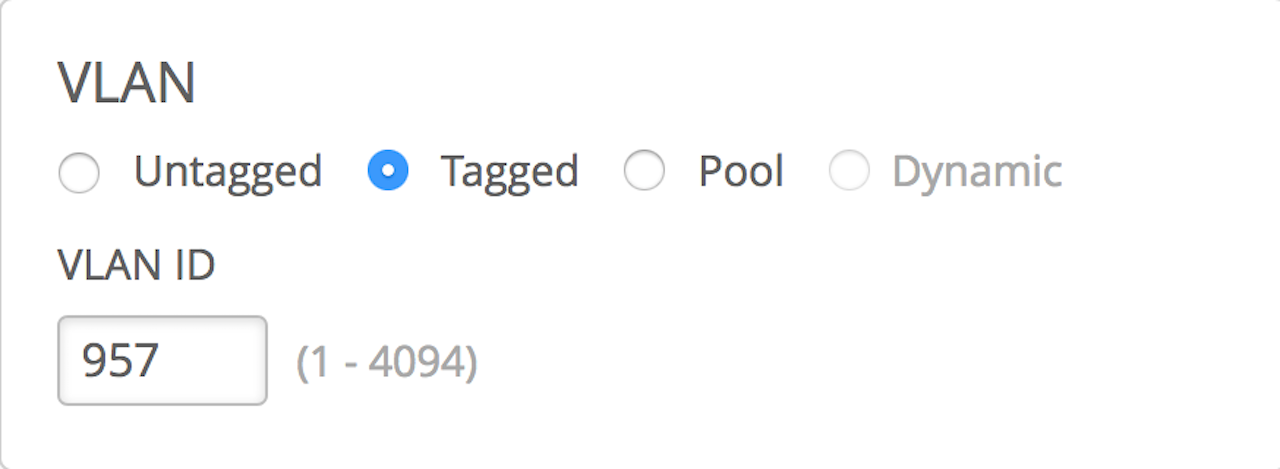
Task: Click the "Pool" text label
Action: tap(740, 172)
